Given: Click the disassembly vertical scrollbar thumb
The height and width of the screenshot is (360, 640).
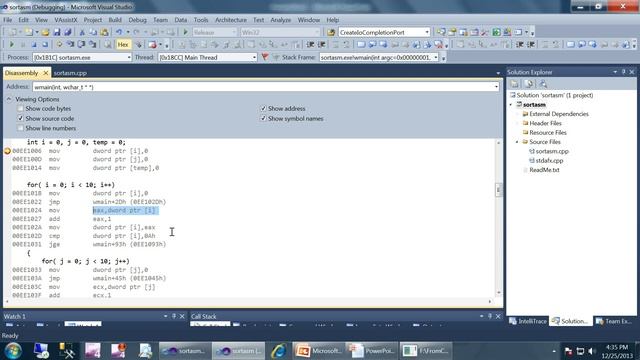Looking at the screenshot, I should [498, 190].
